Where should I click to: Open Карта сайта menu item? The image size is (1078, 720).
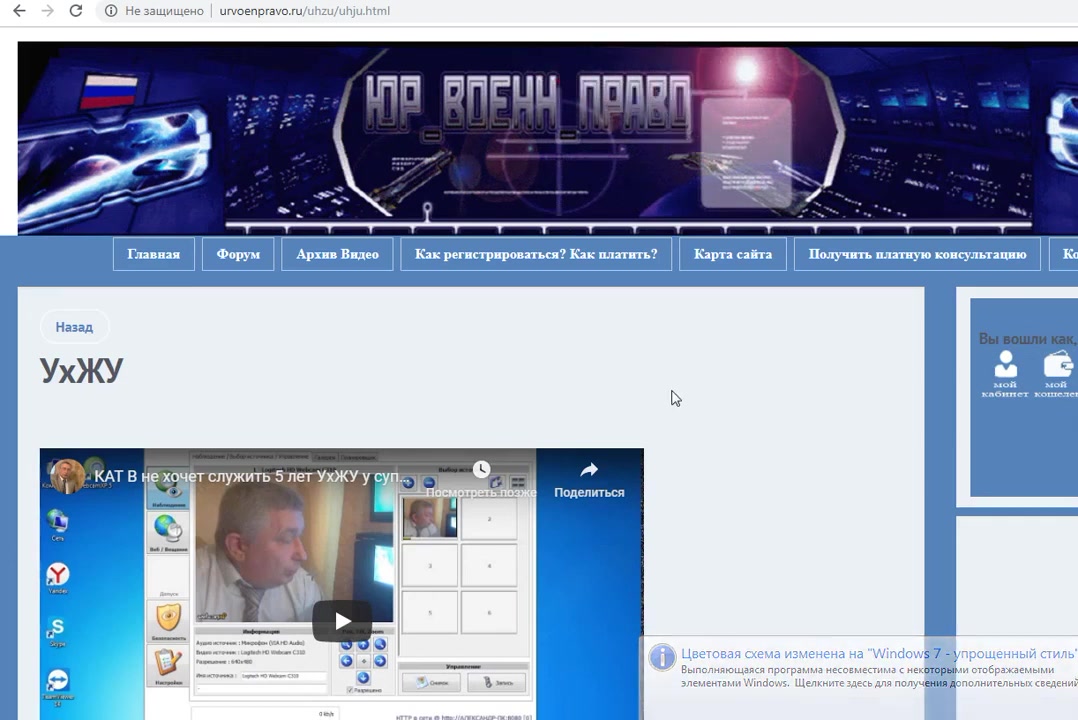733,254
